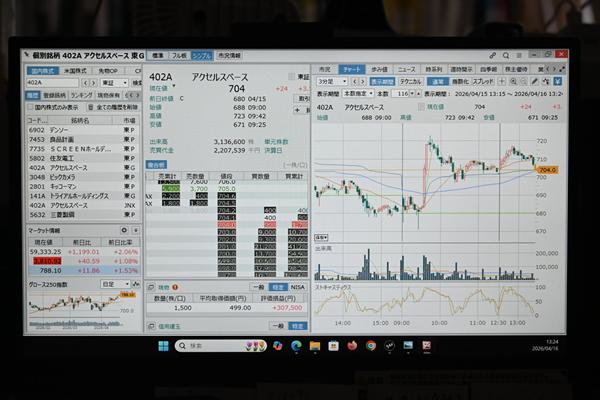Expand the 日足 dropdown for グロース250 index

115,284
